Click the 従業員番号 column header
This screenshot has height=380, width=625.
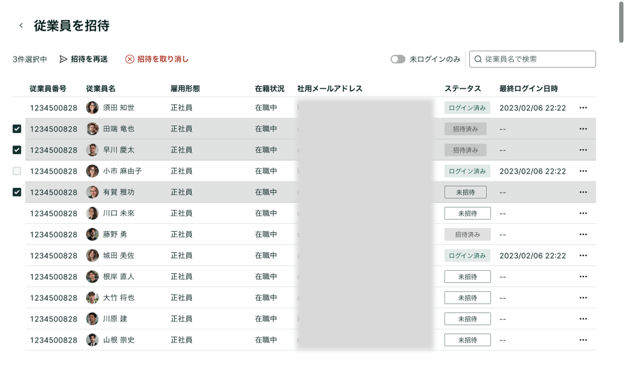[48, 89]
